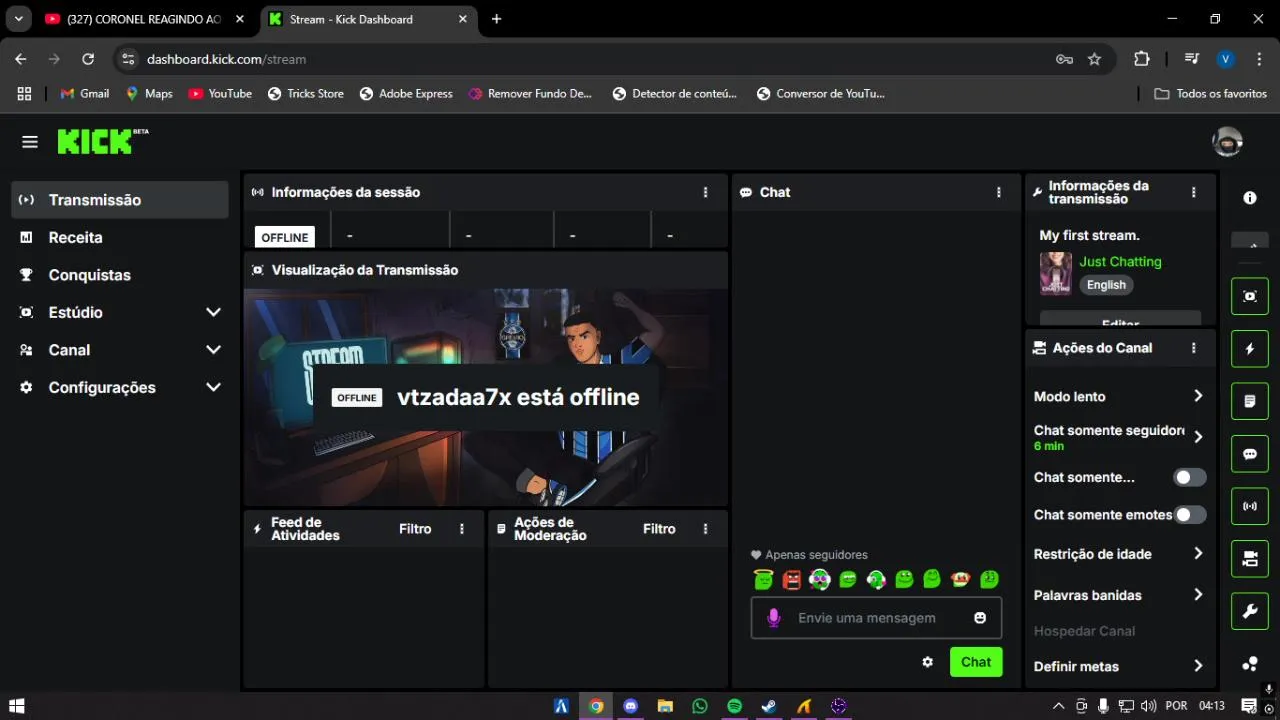Viewport: 1280px width, 720px height.
Task: Toggle stream info wrench widget in right toolbar
Action: tap(1250, 611)
